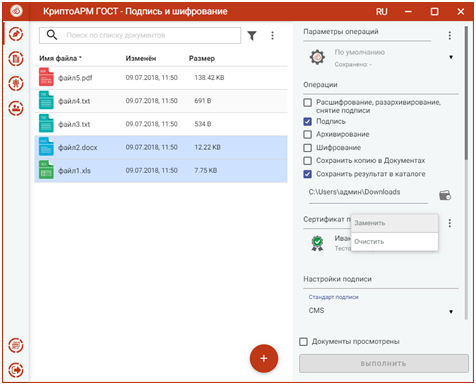Image resolution: width=476 pixels, height=385 pixels.
Task: Click the файл5.pdf file icon
Action: click(46, 77)
